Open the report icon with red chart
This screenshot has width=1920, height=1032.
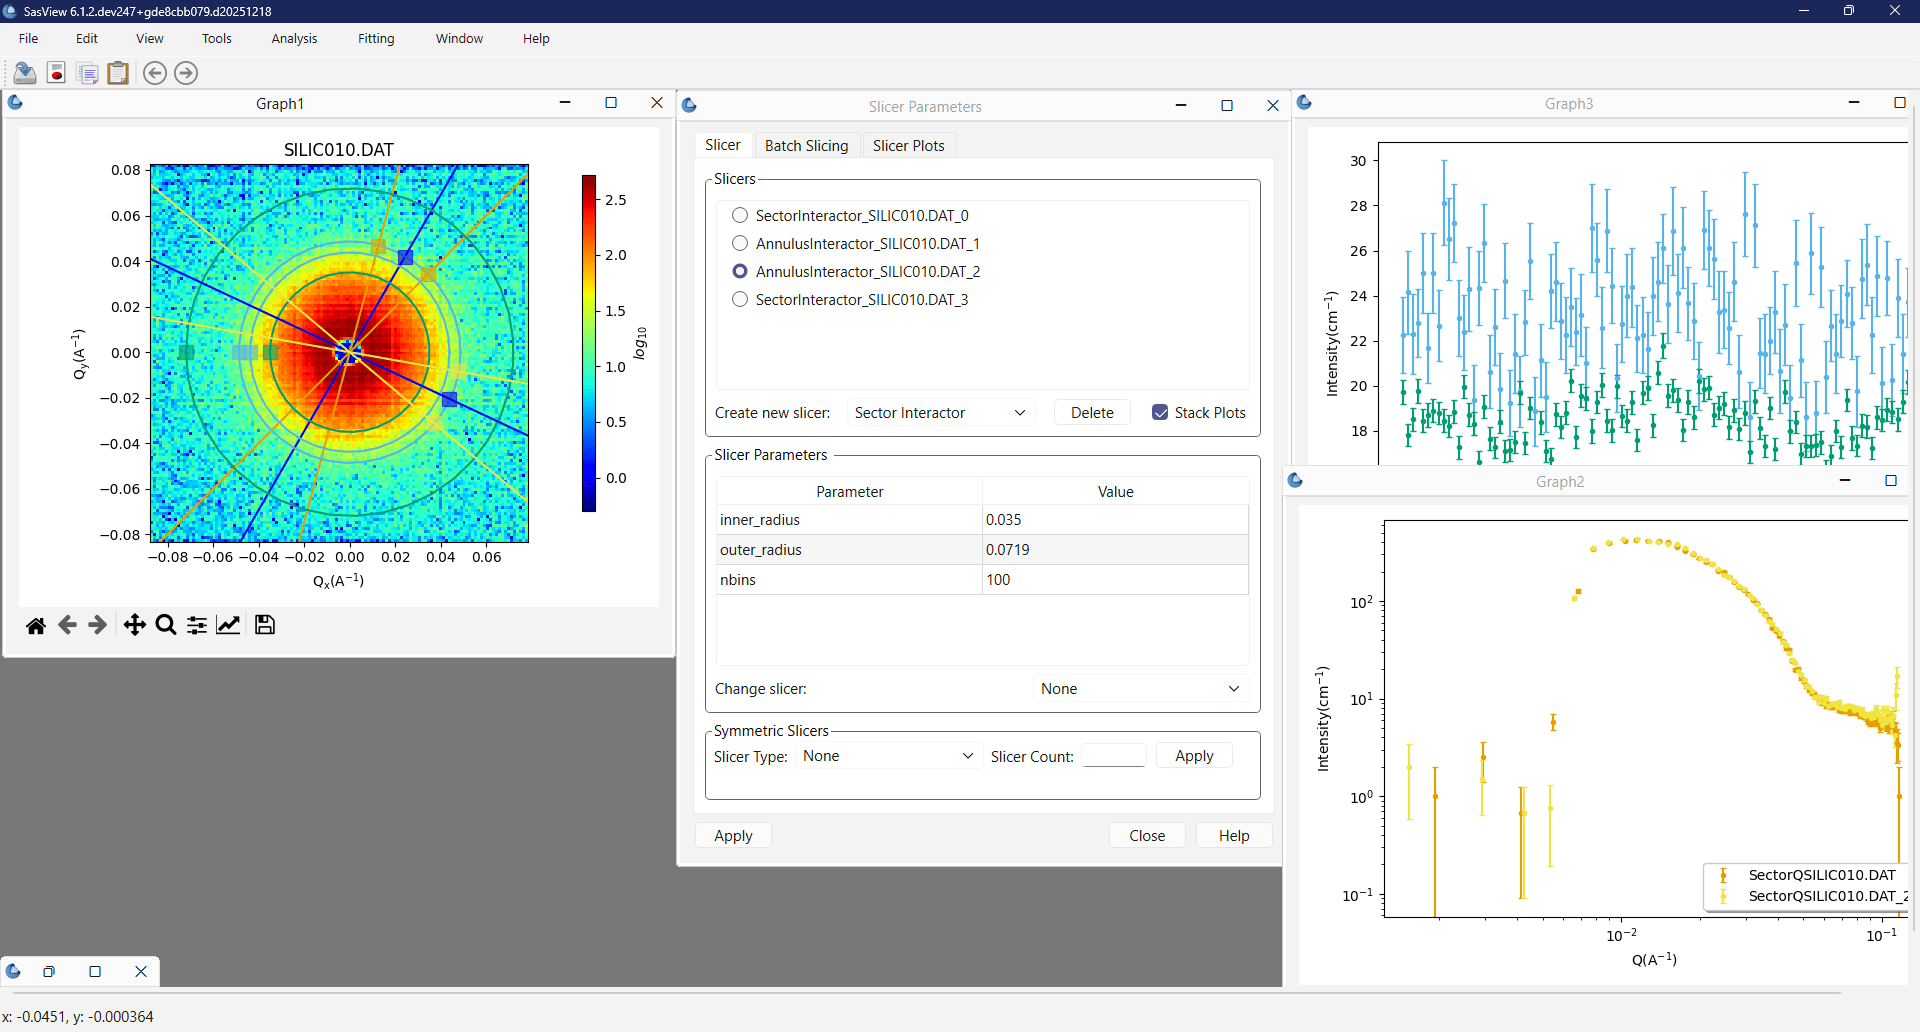click(x=57, y=73)
